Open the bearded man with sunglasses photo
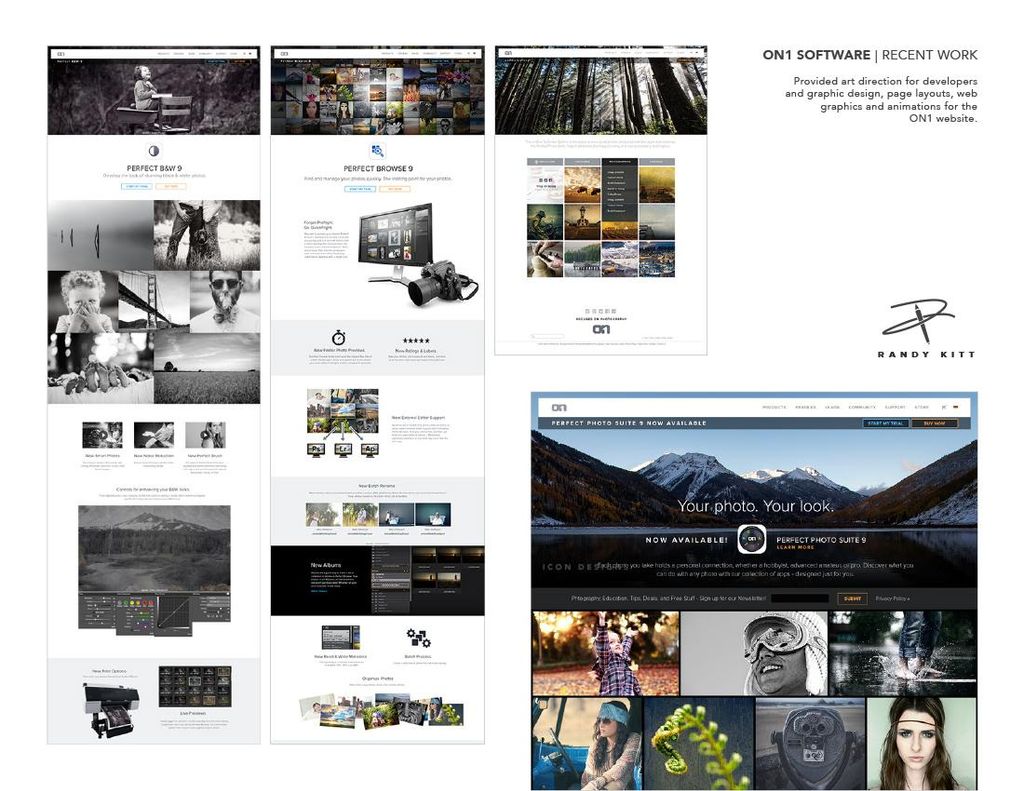The height and width of the screenshot is (791, 1024). click(225, 301)
